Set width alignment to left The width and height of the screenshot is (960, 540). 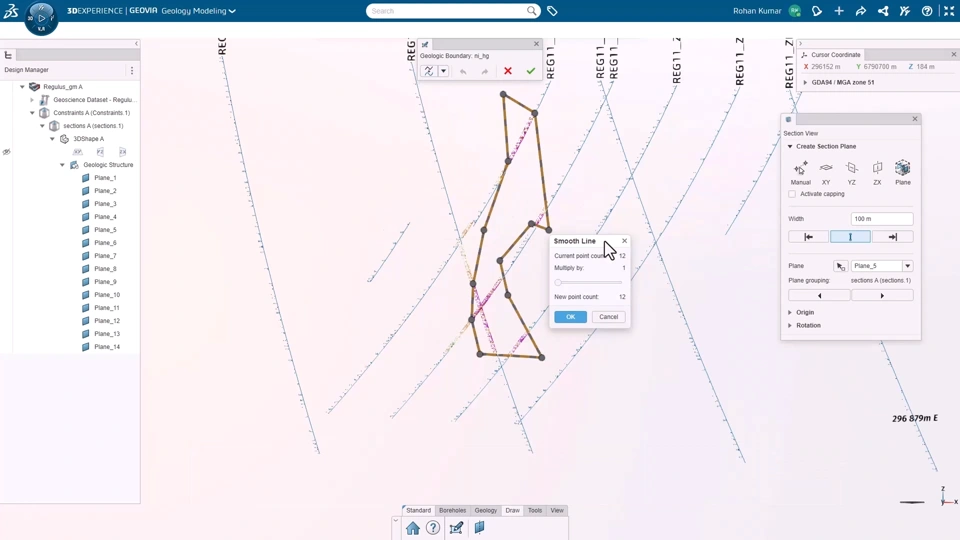coord(808,237)
